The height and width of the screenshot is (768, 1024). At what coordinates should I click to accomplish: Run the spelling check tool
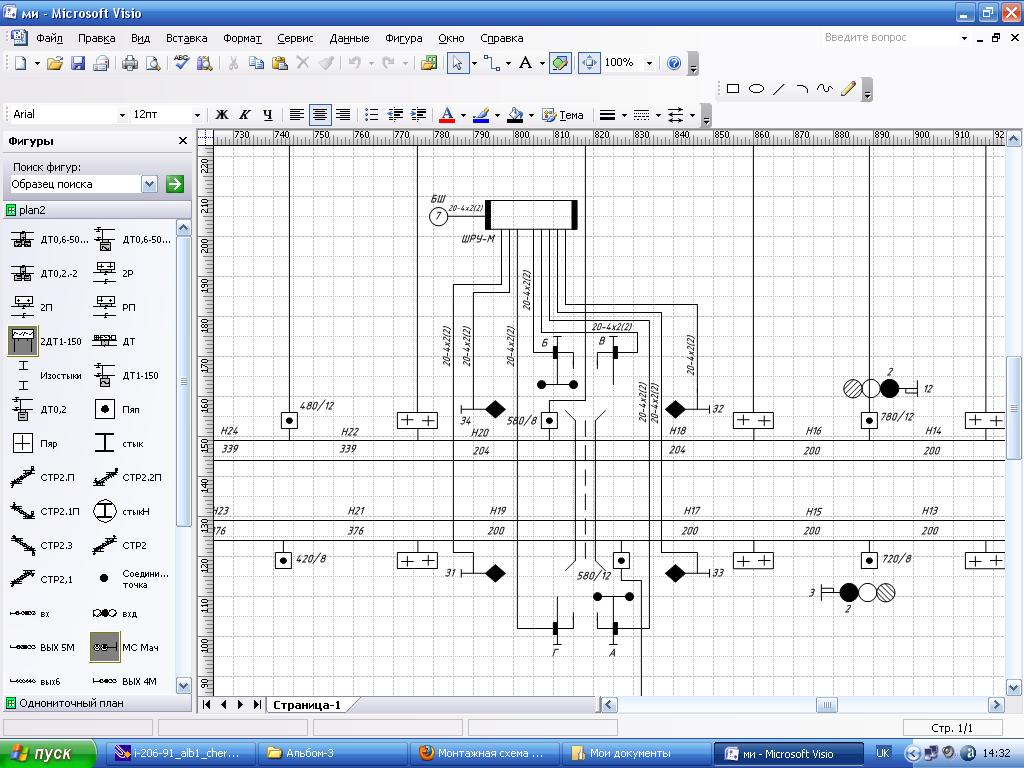click(182, 63)
